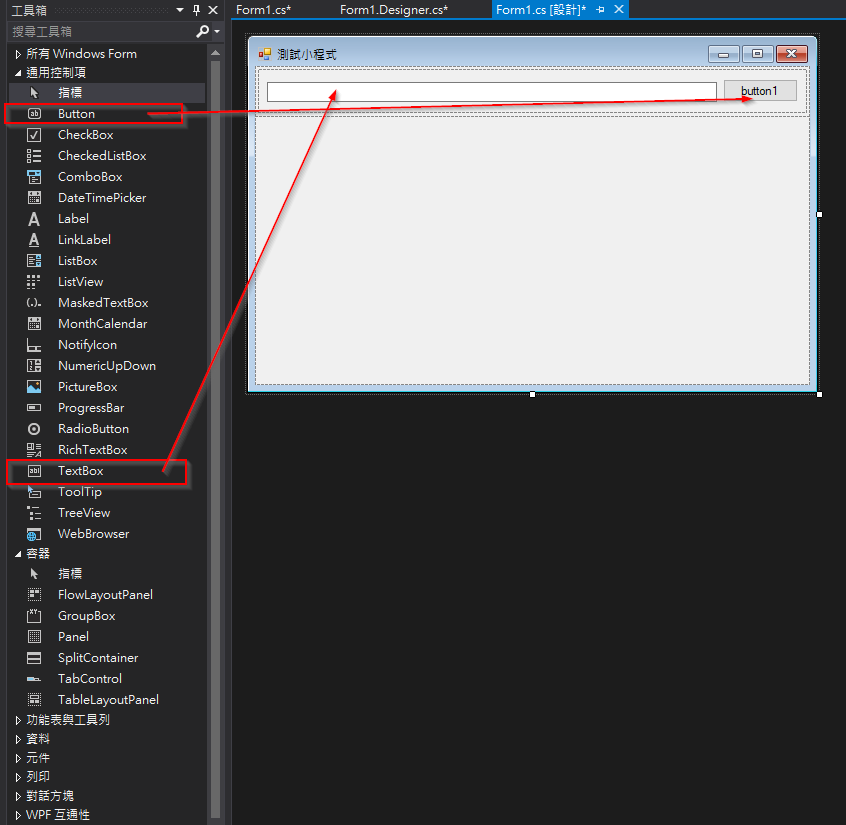Choose the ComboBox toolbox item
Viewport: 846px width, 825px height.
pyautogui.click(x=89, y=177)
